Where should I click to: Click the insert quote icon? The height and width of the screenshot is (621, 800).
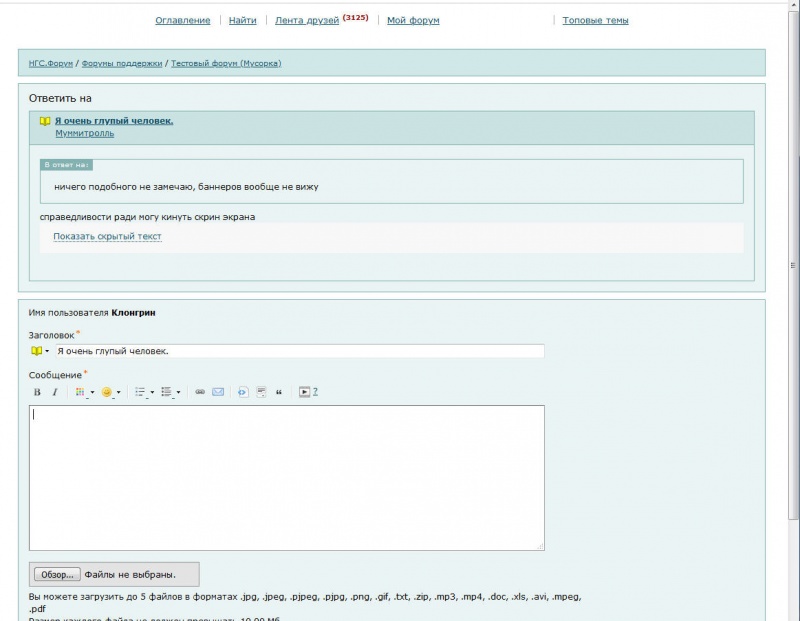278,392
